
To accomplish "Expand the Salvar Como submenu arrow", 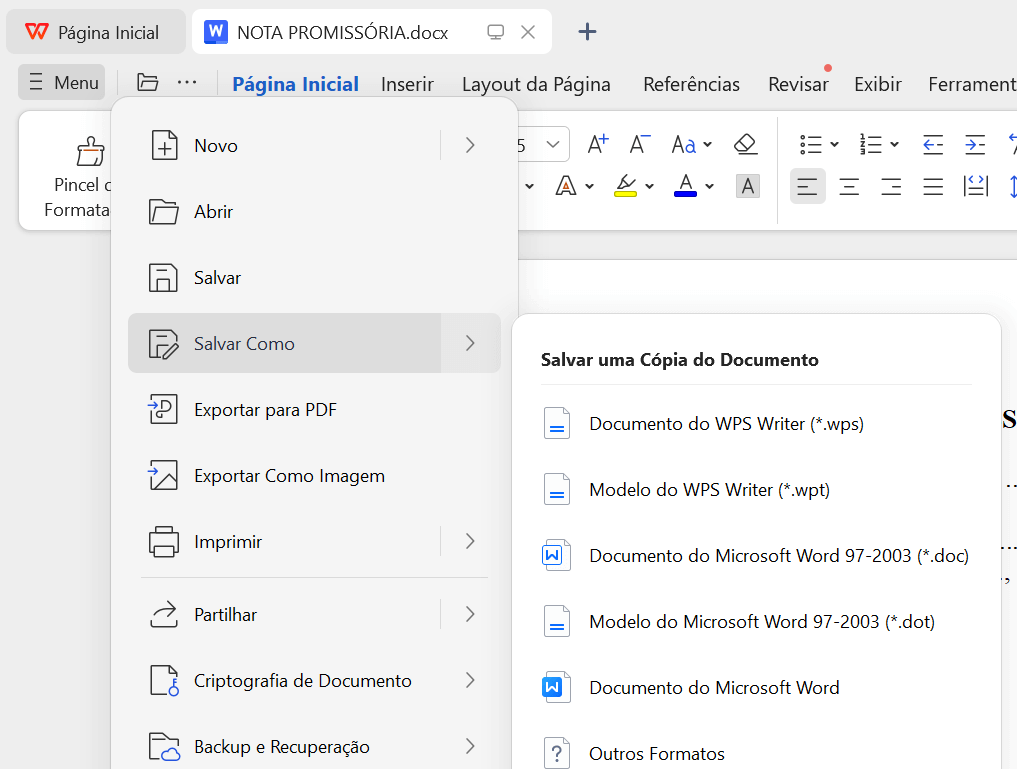I will click(x=471, y=343).
